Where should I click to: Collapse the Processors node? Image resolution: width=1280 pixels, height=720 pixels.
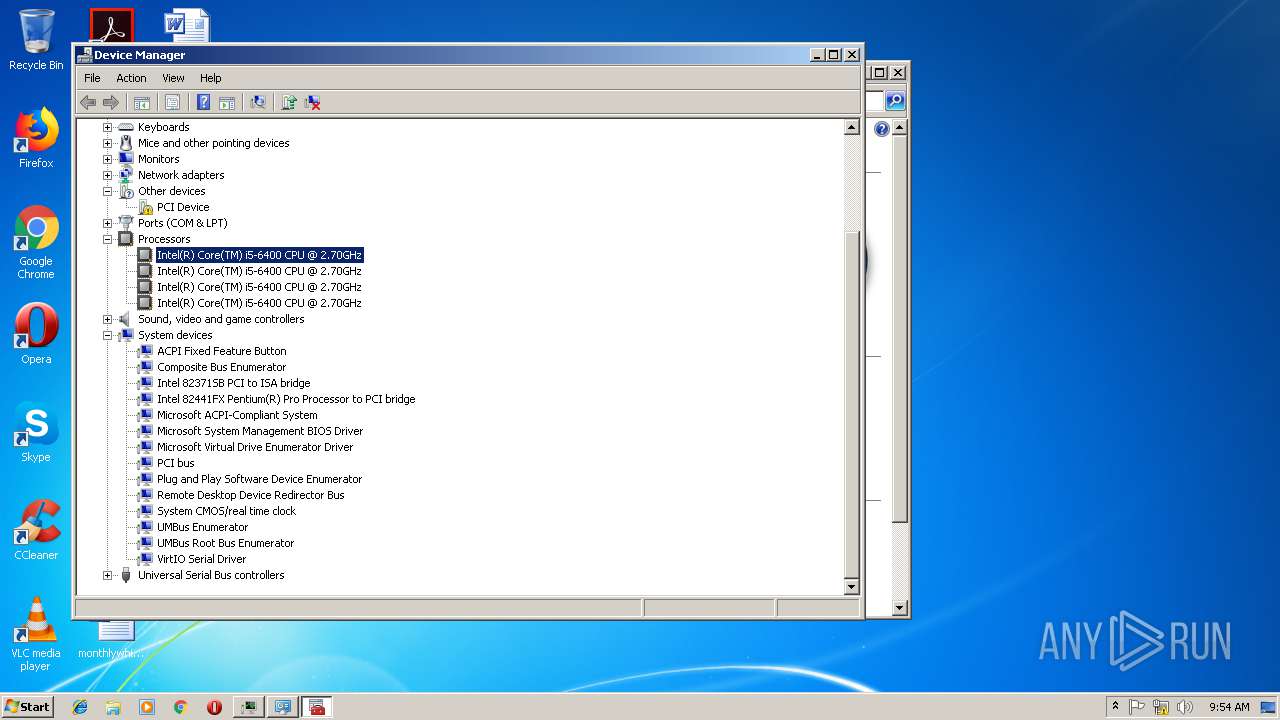[108, 239]
